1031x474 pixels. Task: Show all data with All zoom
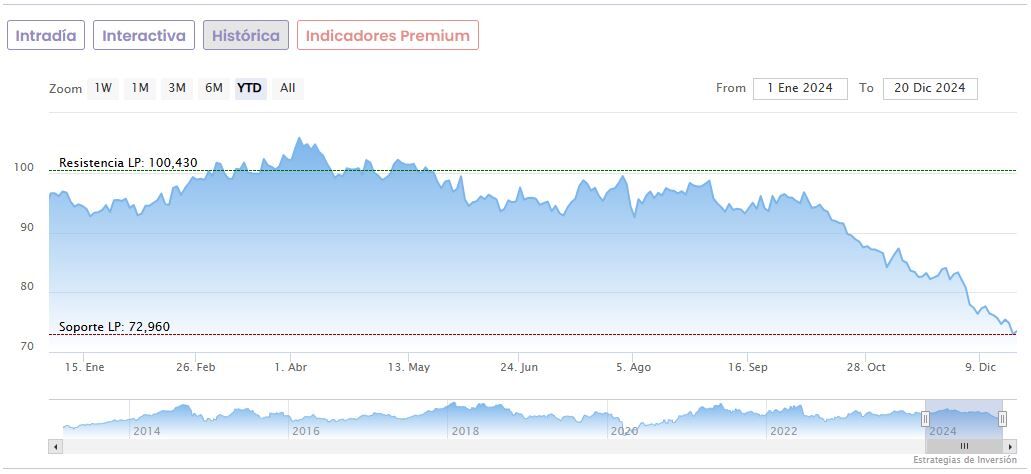click(x=288, y=88)
